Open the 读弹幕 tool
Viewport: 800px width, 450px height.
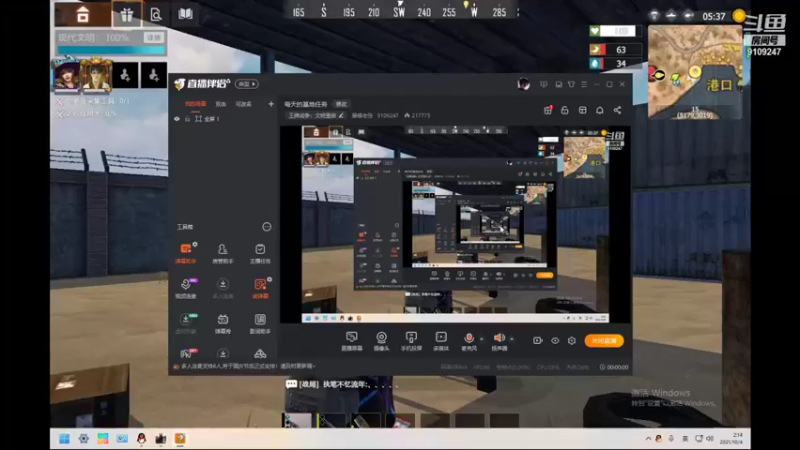260,288
